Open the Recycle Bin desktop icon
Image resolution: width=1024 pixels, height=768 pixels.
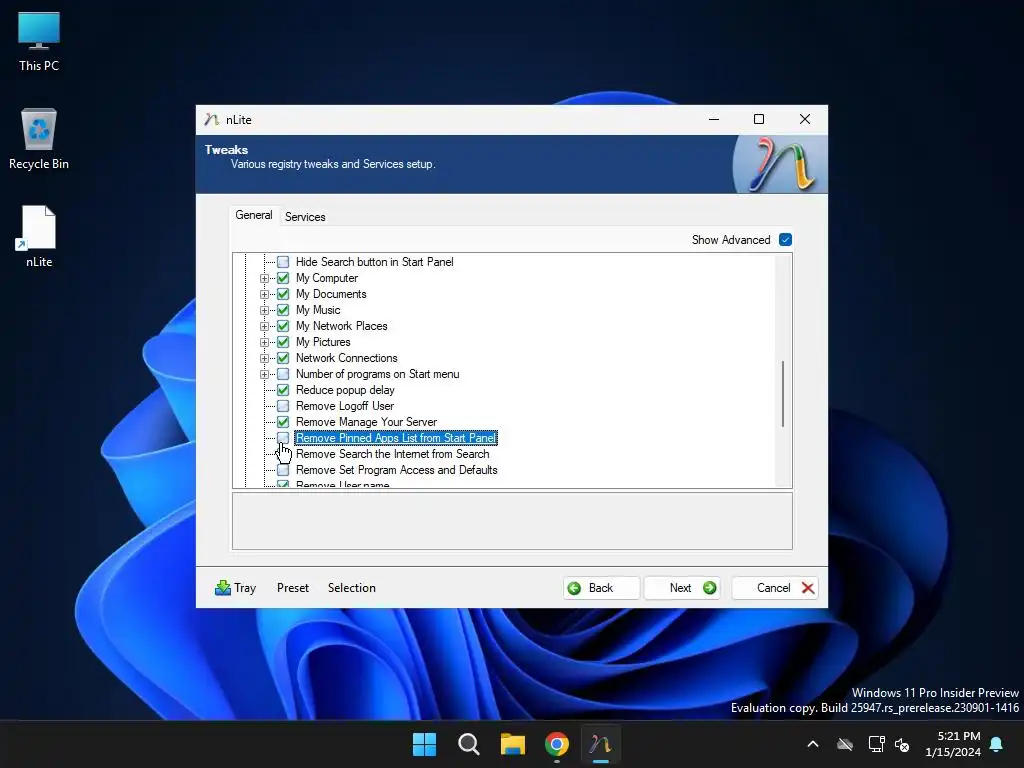(x=39, y=138)
